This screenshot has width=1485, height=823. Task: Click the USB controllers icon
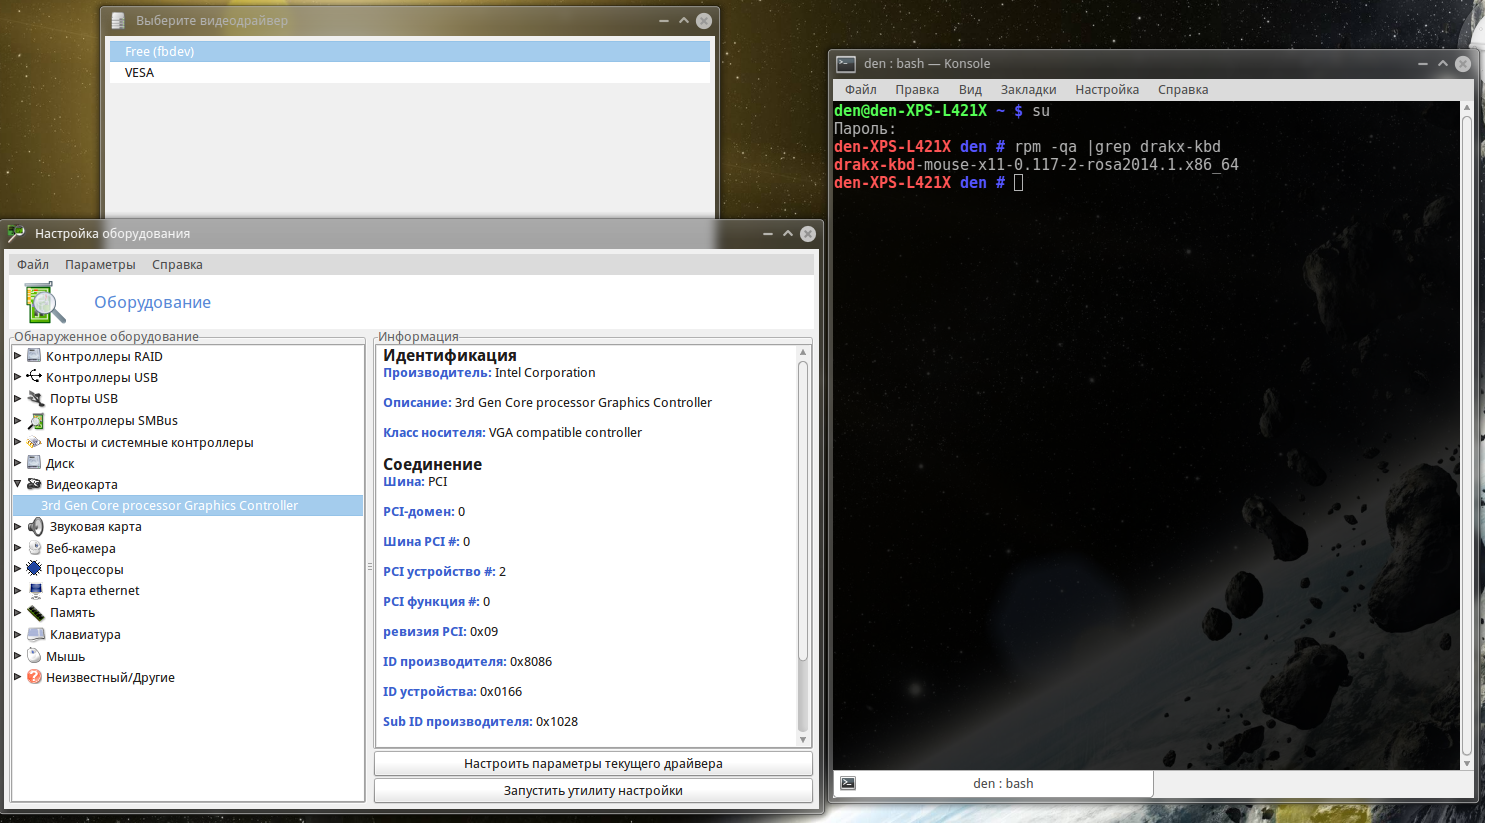click(x=34, y=377)
